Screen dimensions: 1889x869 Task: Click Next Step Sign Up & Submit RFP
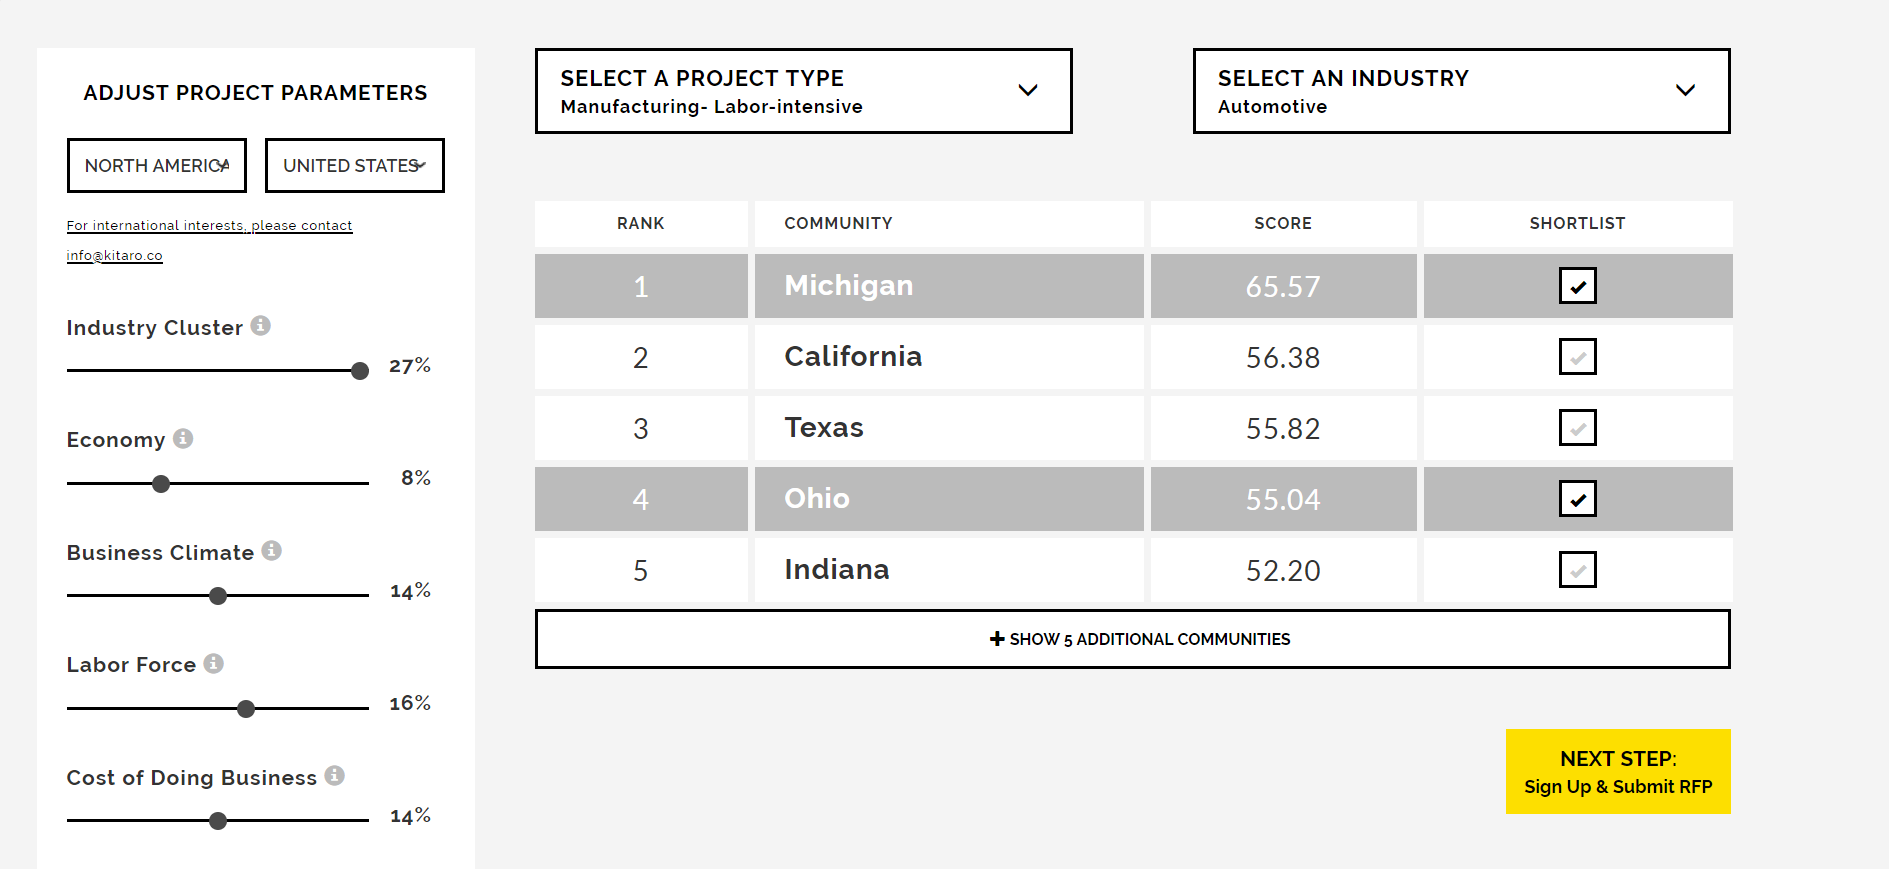point(1617,772)
